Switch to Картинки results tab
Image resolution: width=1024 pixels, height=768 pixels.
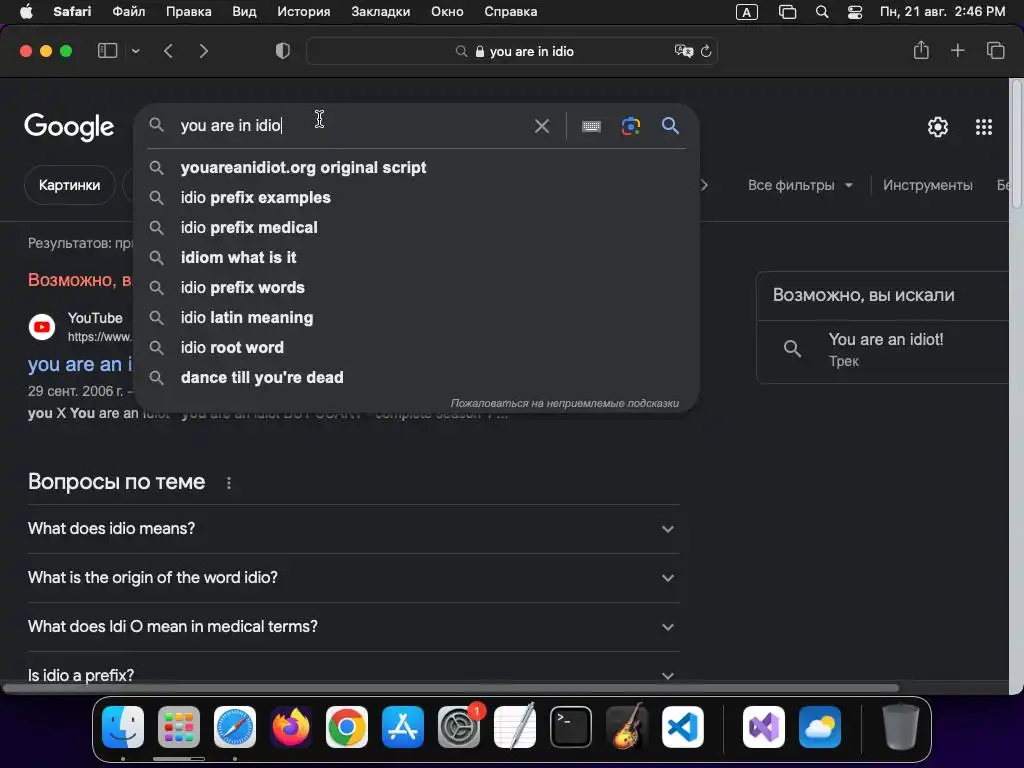pyautogui.click(x=69, y=185)
